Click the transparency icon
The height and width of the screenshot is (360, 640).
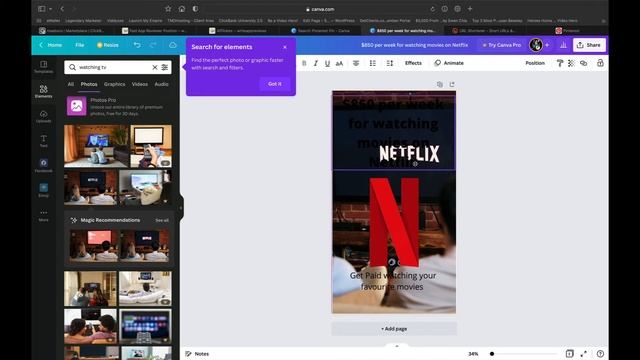pos(571,63)
